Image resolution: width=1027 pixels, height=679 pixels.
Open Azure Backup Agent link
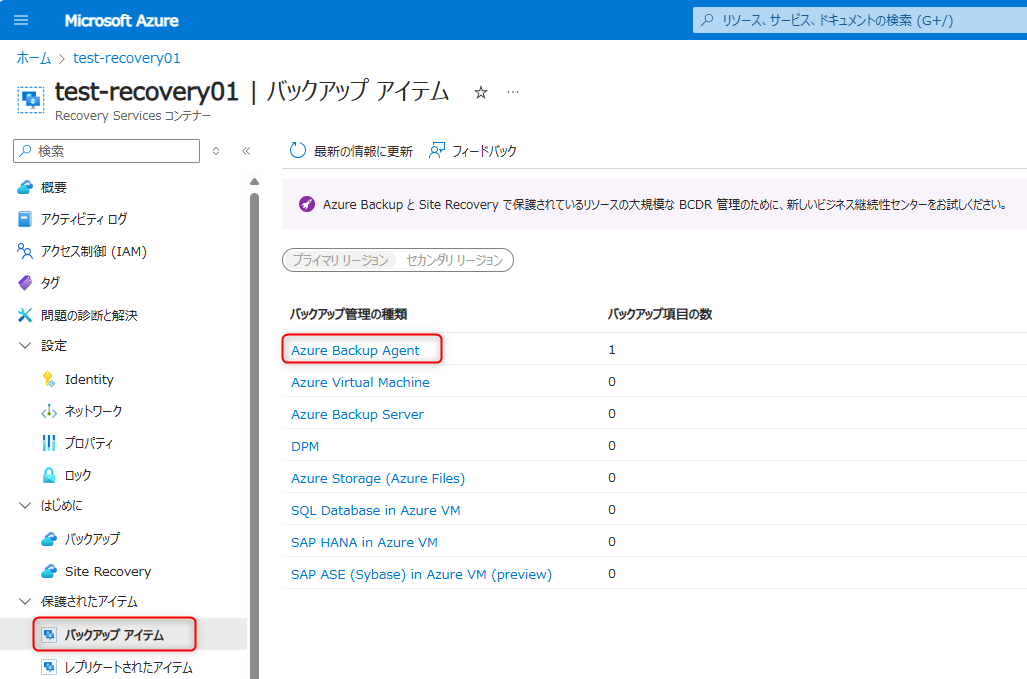coord(355,350)
